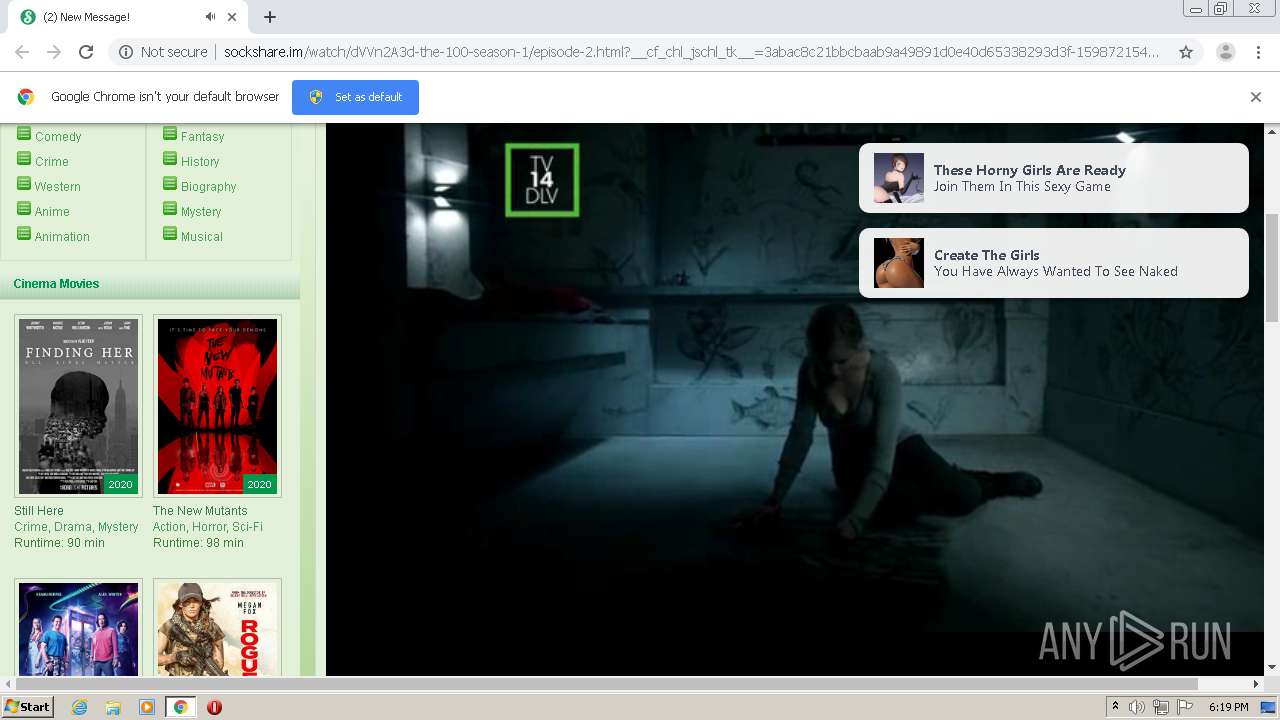
Task: Open the Cinema Movies heading
Action: [56, 284]
